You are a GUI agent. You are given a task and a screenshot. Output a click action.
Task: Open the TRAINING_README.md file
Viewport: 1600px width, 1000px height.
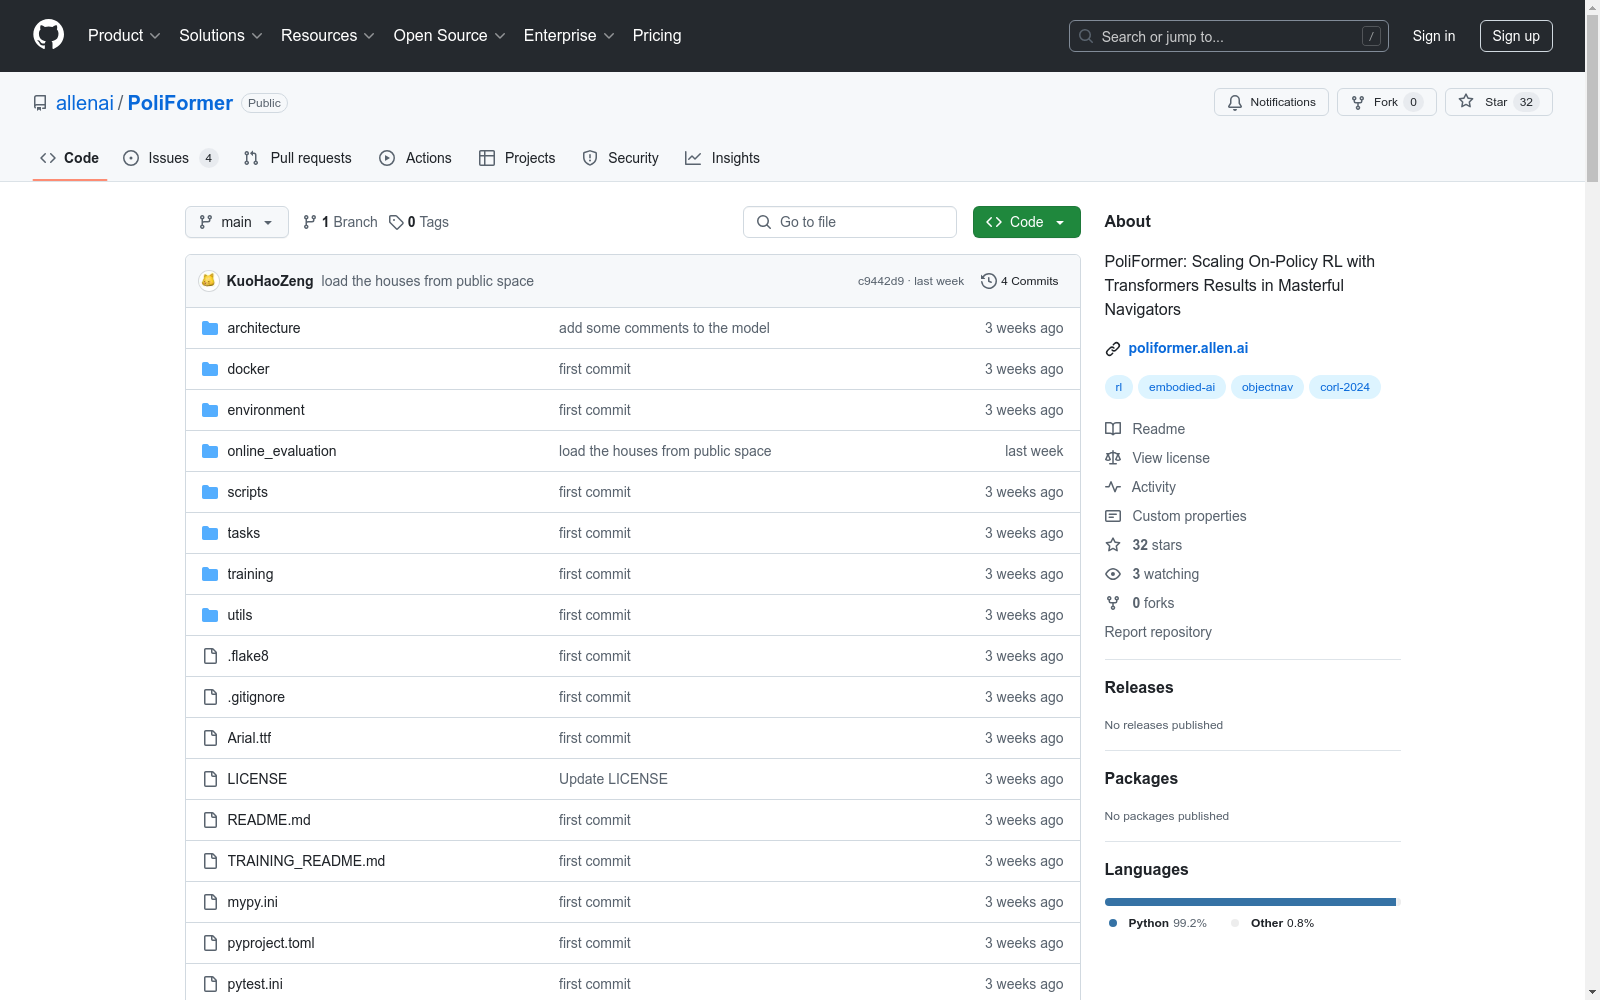306,861
